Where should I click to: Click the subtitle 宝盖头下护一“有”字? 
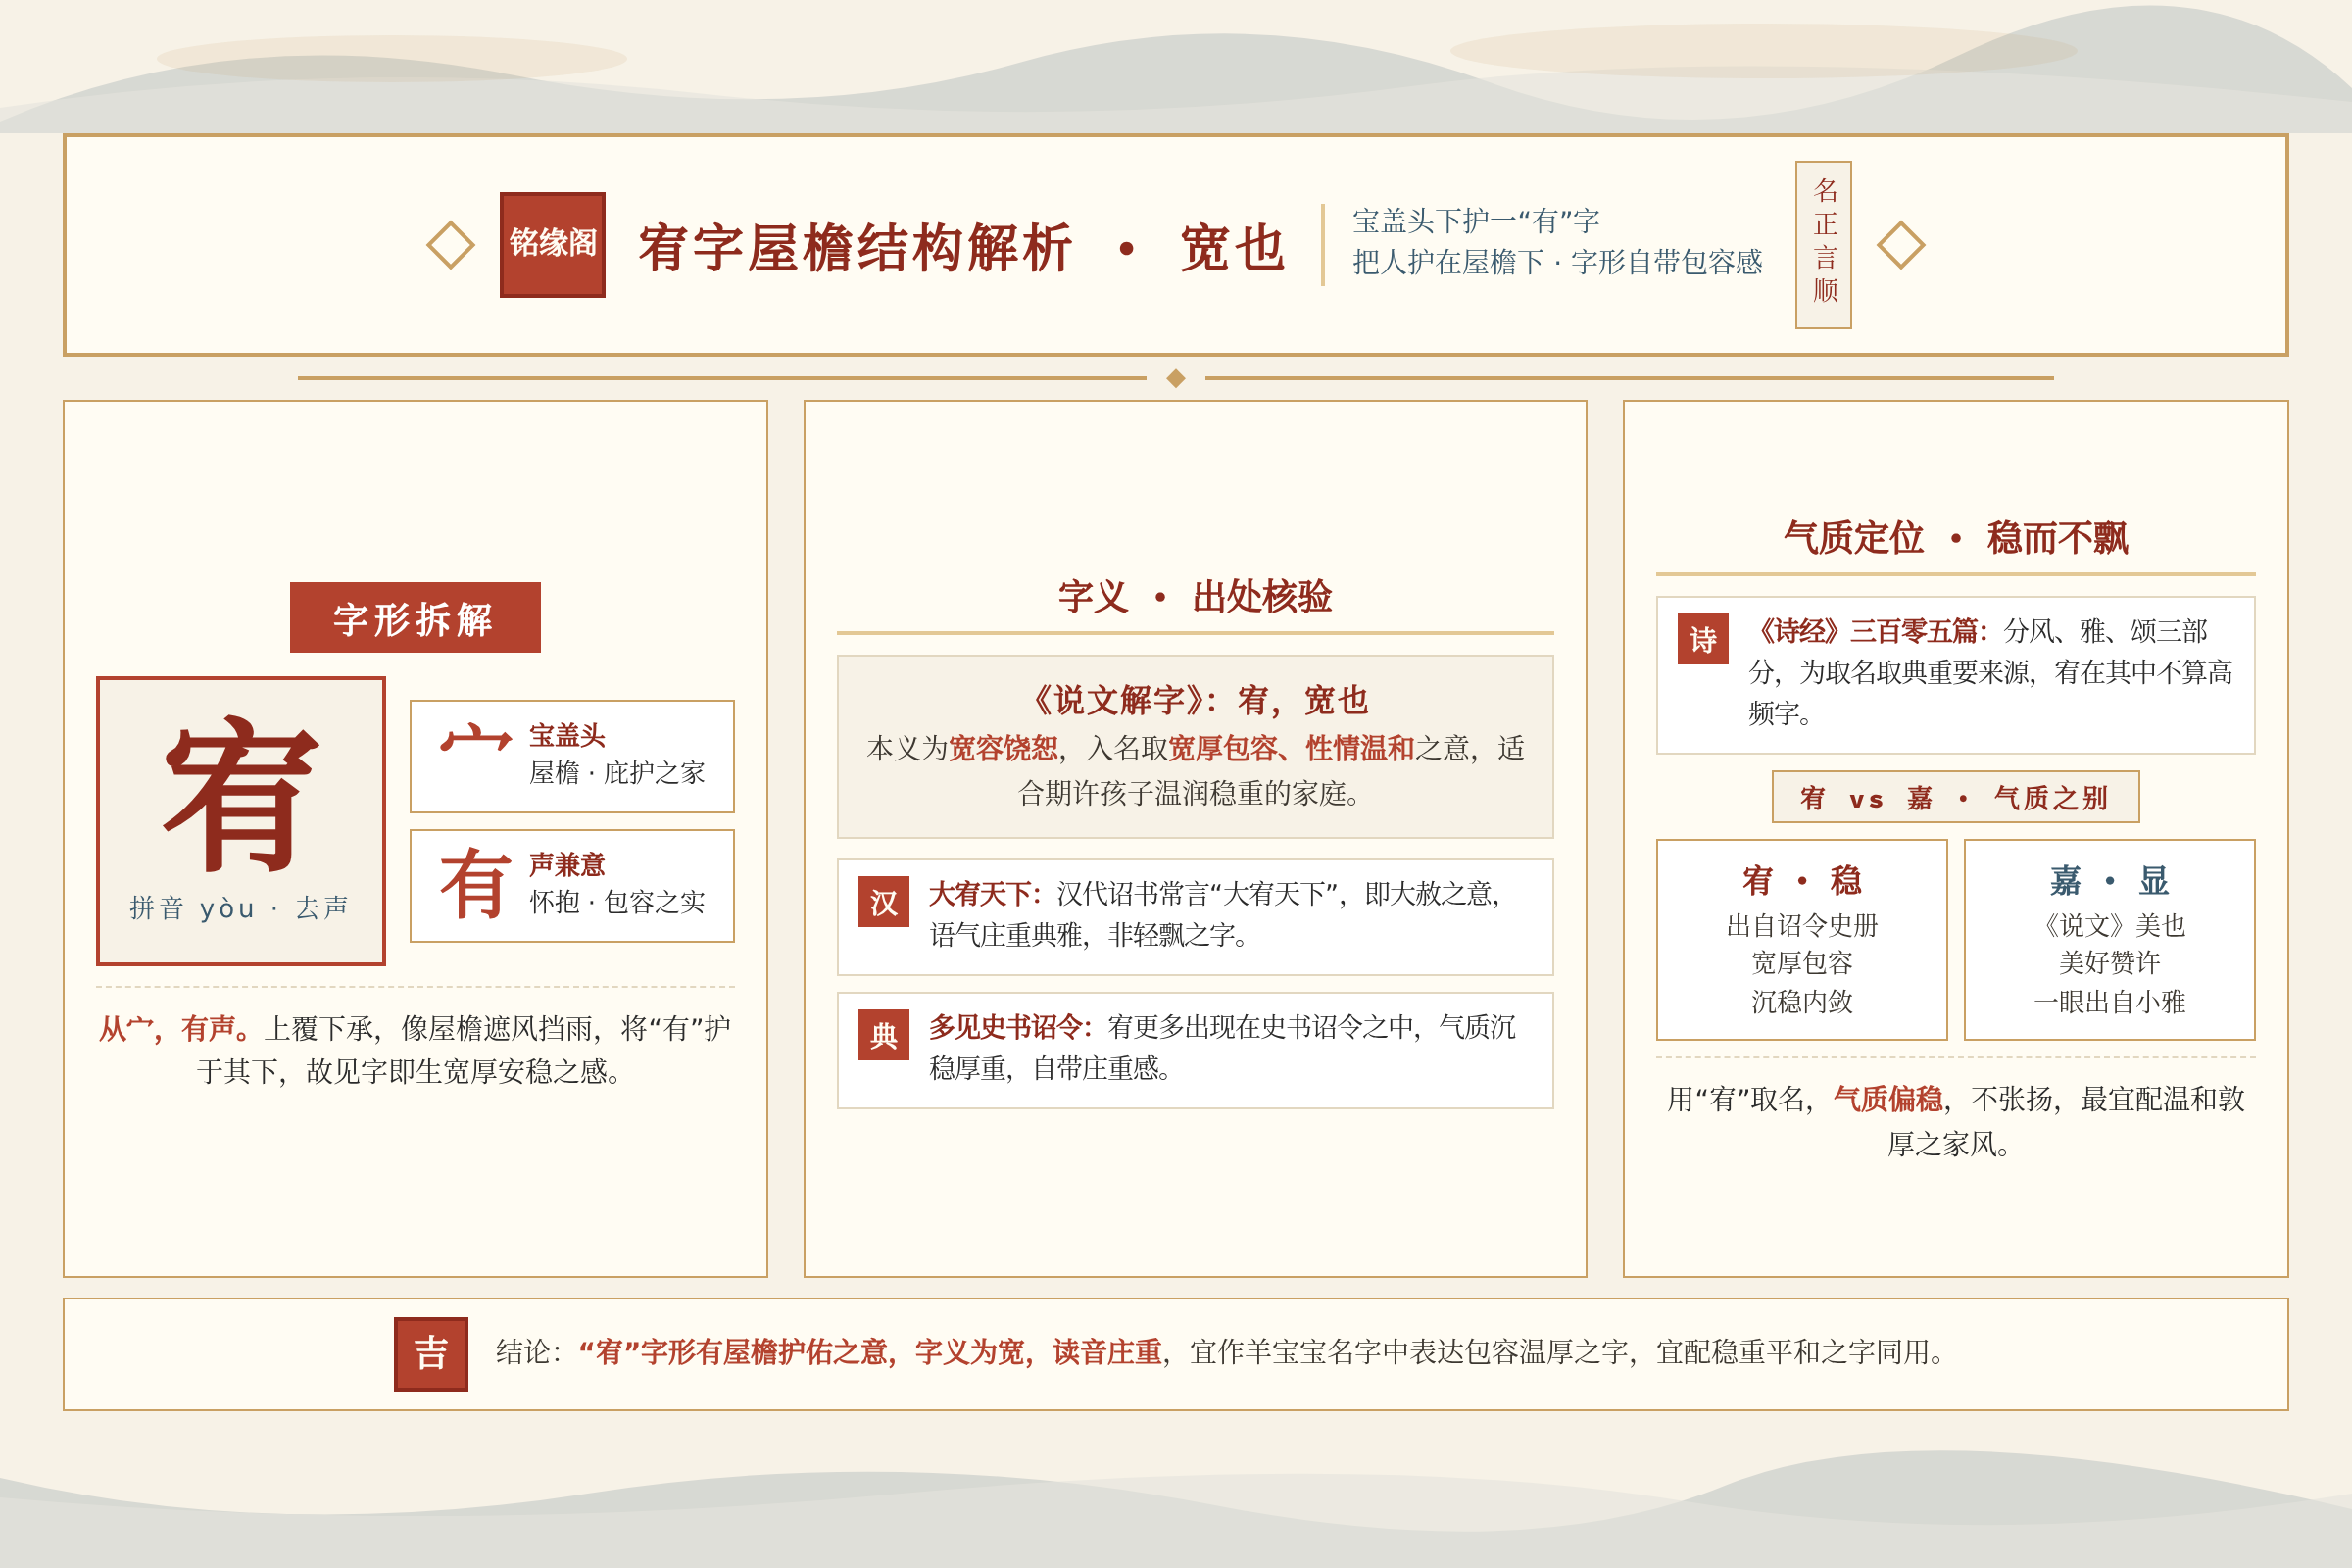(1476, 221)
